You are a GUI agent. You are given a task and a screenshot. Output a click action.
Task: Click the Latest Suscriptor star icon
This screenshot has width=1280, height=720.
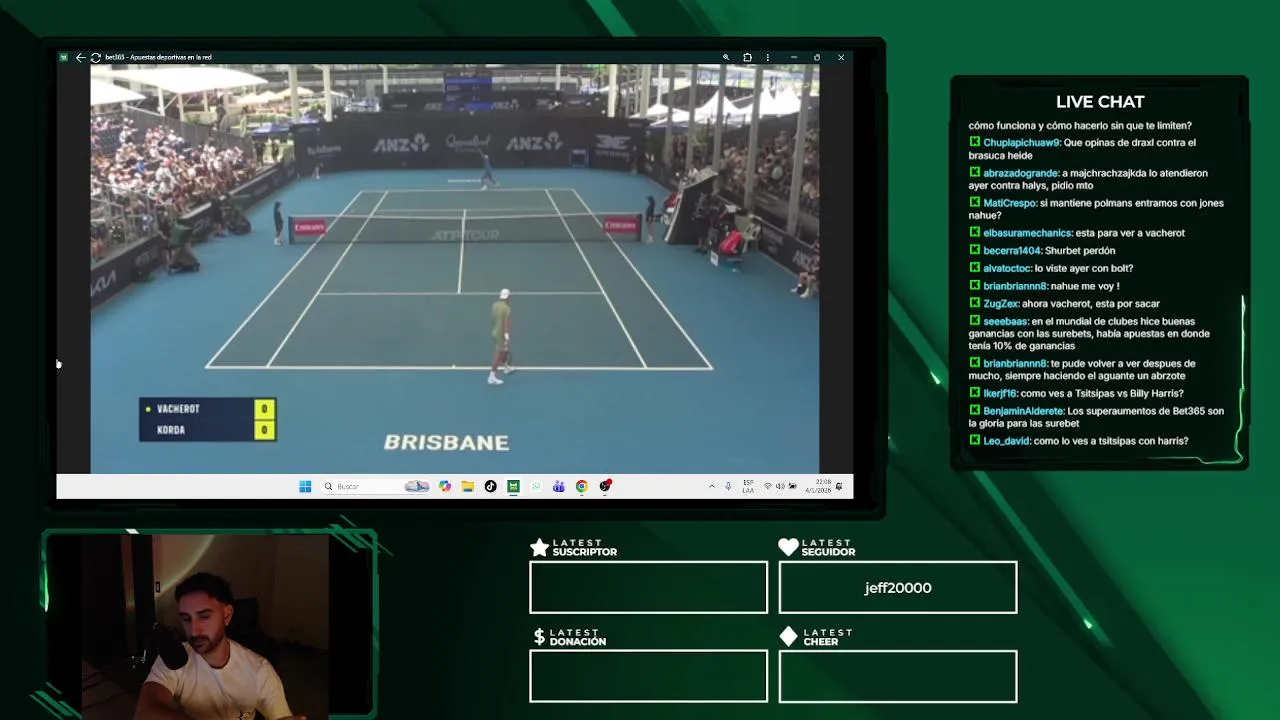click(539, 547)
